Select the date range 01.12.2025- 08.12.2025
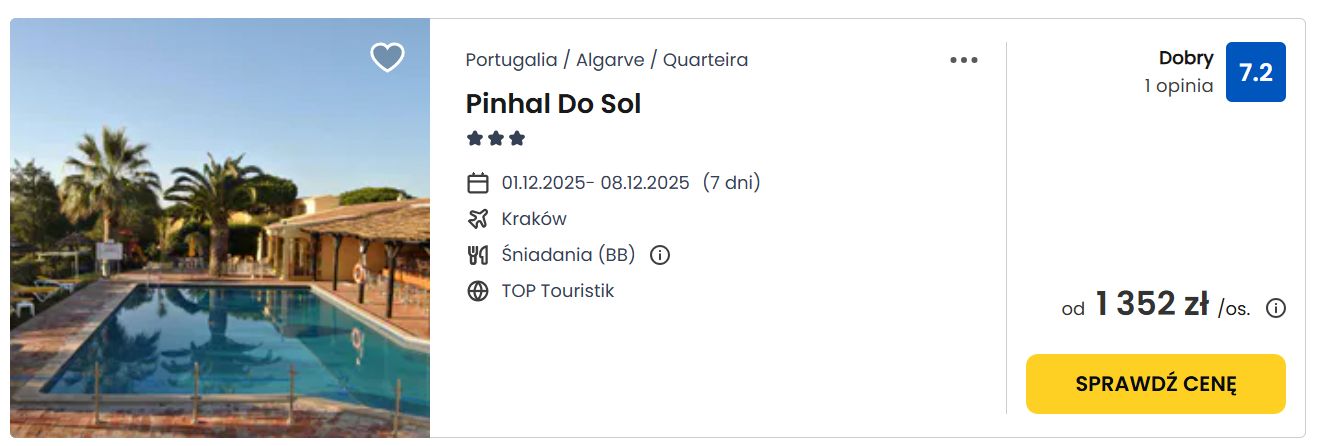 pos(596,183)
